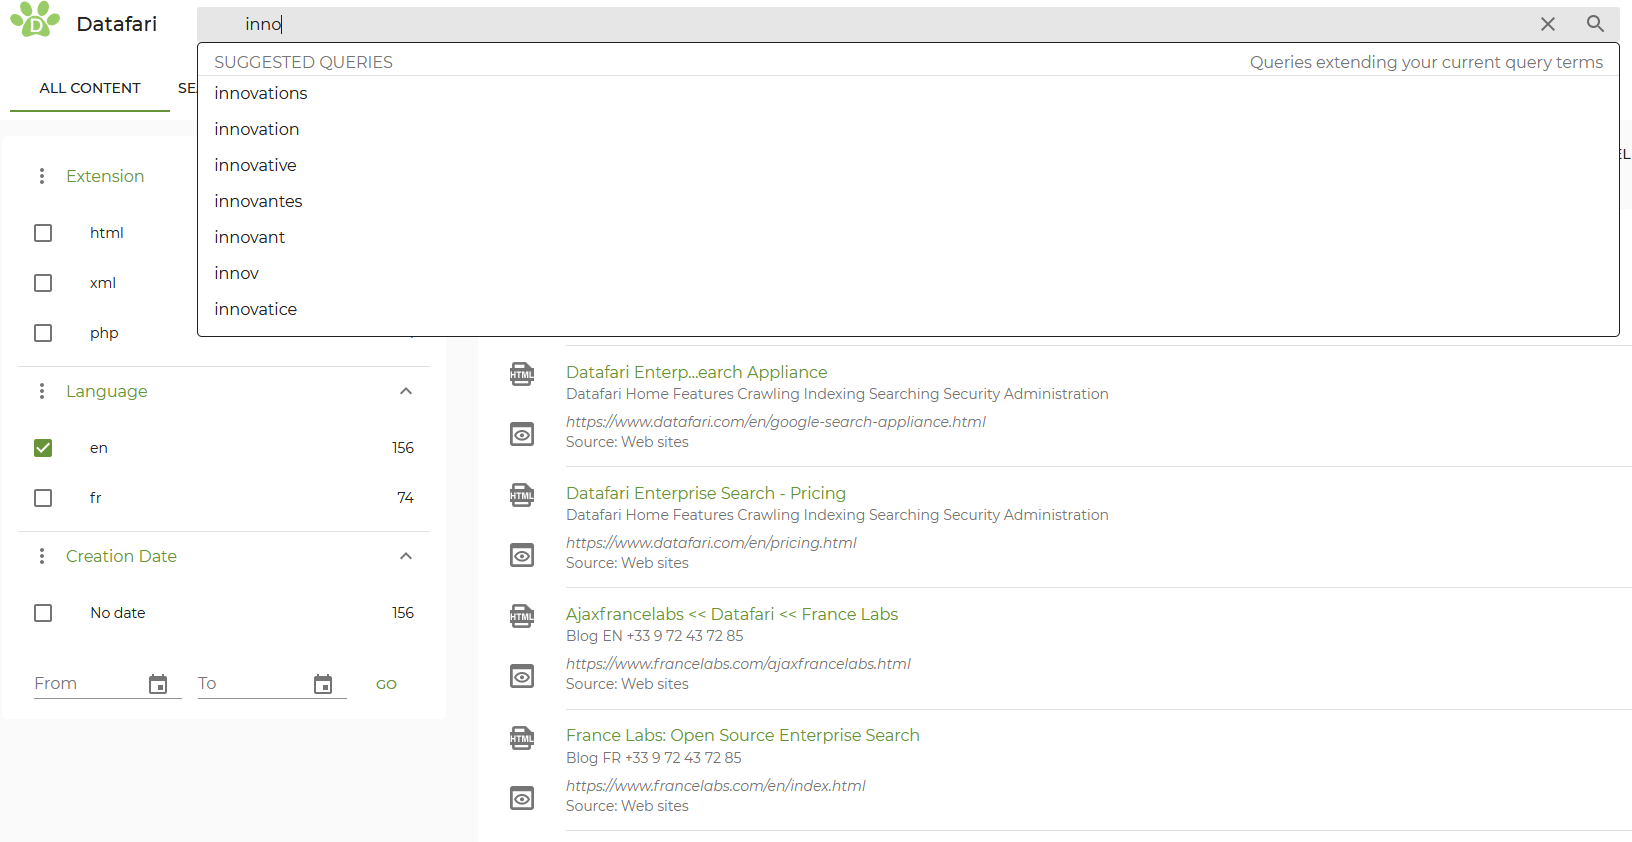Open France Labs: Open Source Enterprise Search title

[x=743, y=735]
